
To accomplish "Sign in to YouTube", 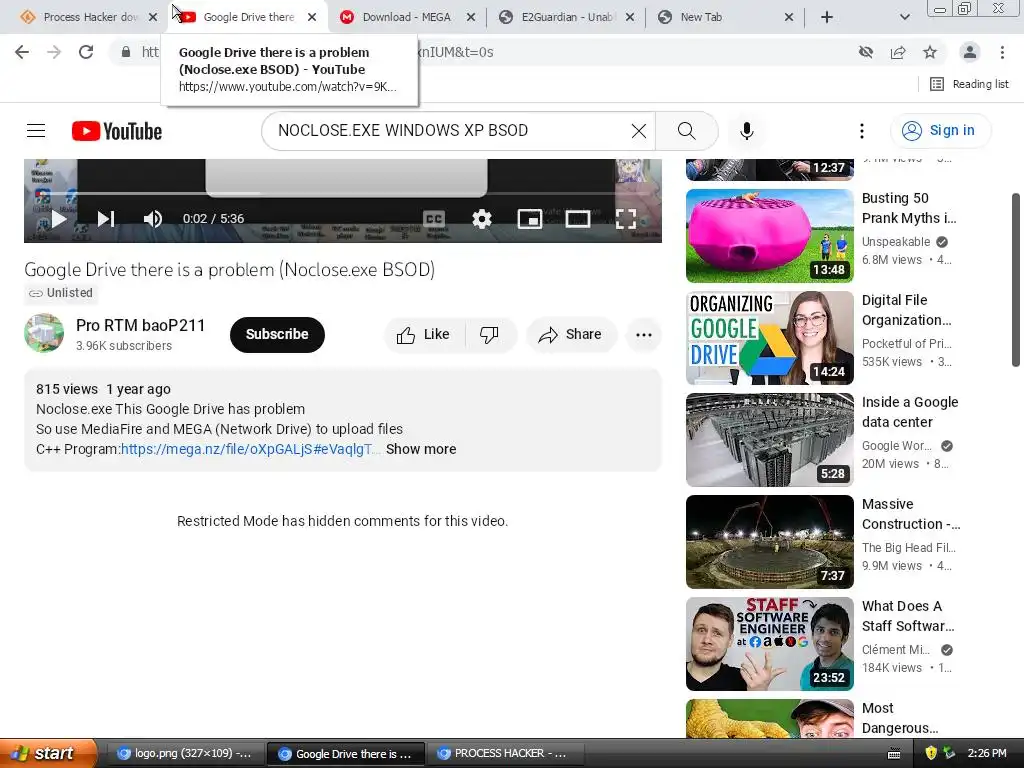I will [940, 131].
